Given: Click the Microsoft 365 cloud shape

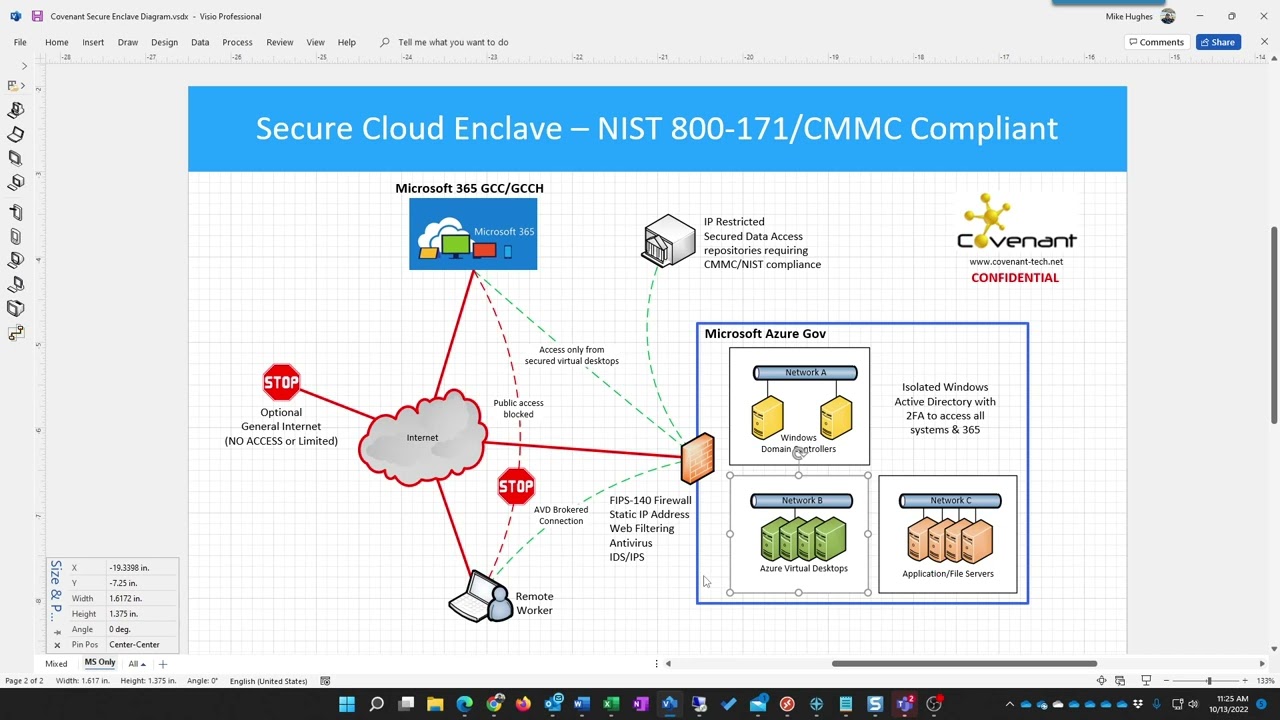Looking at the screenshot, I should pyautogui.click(x=473, y=234).
